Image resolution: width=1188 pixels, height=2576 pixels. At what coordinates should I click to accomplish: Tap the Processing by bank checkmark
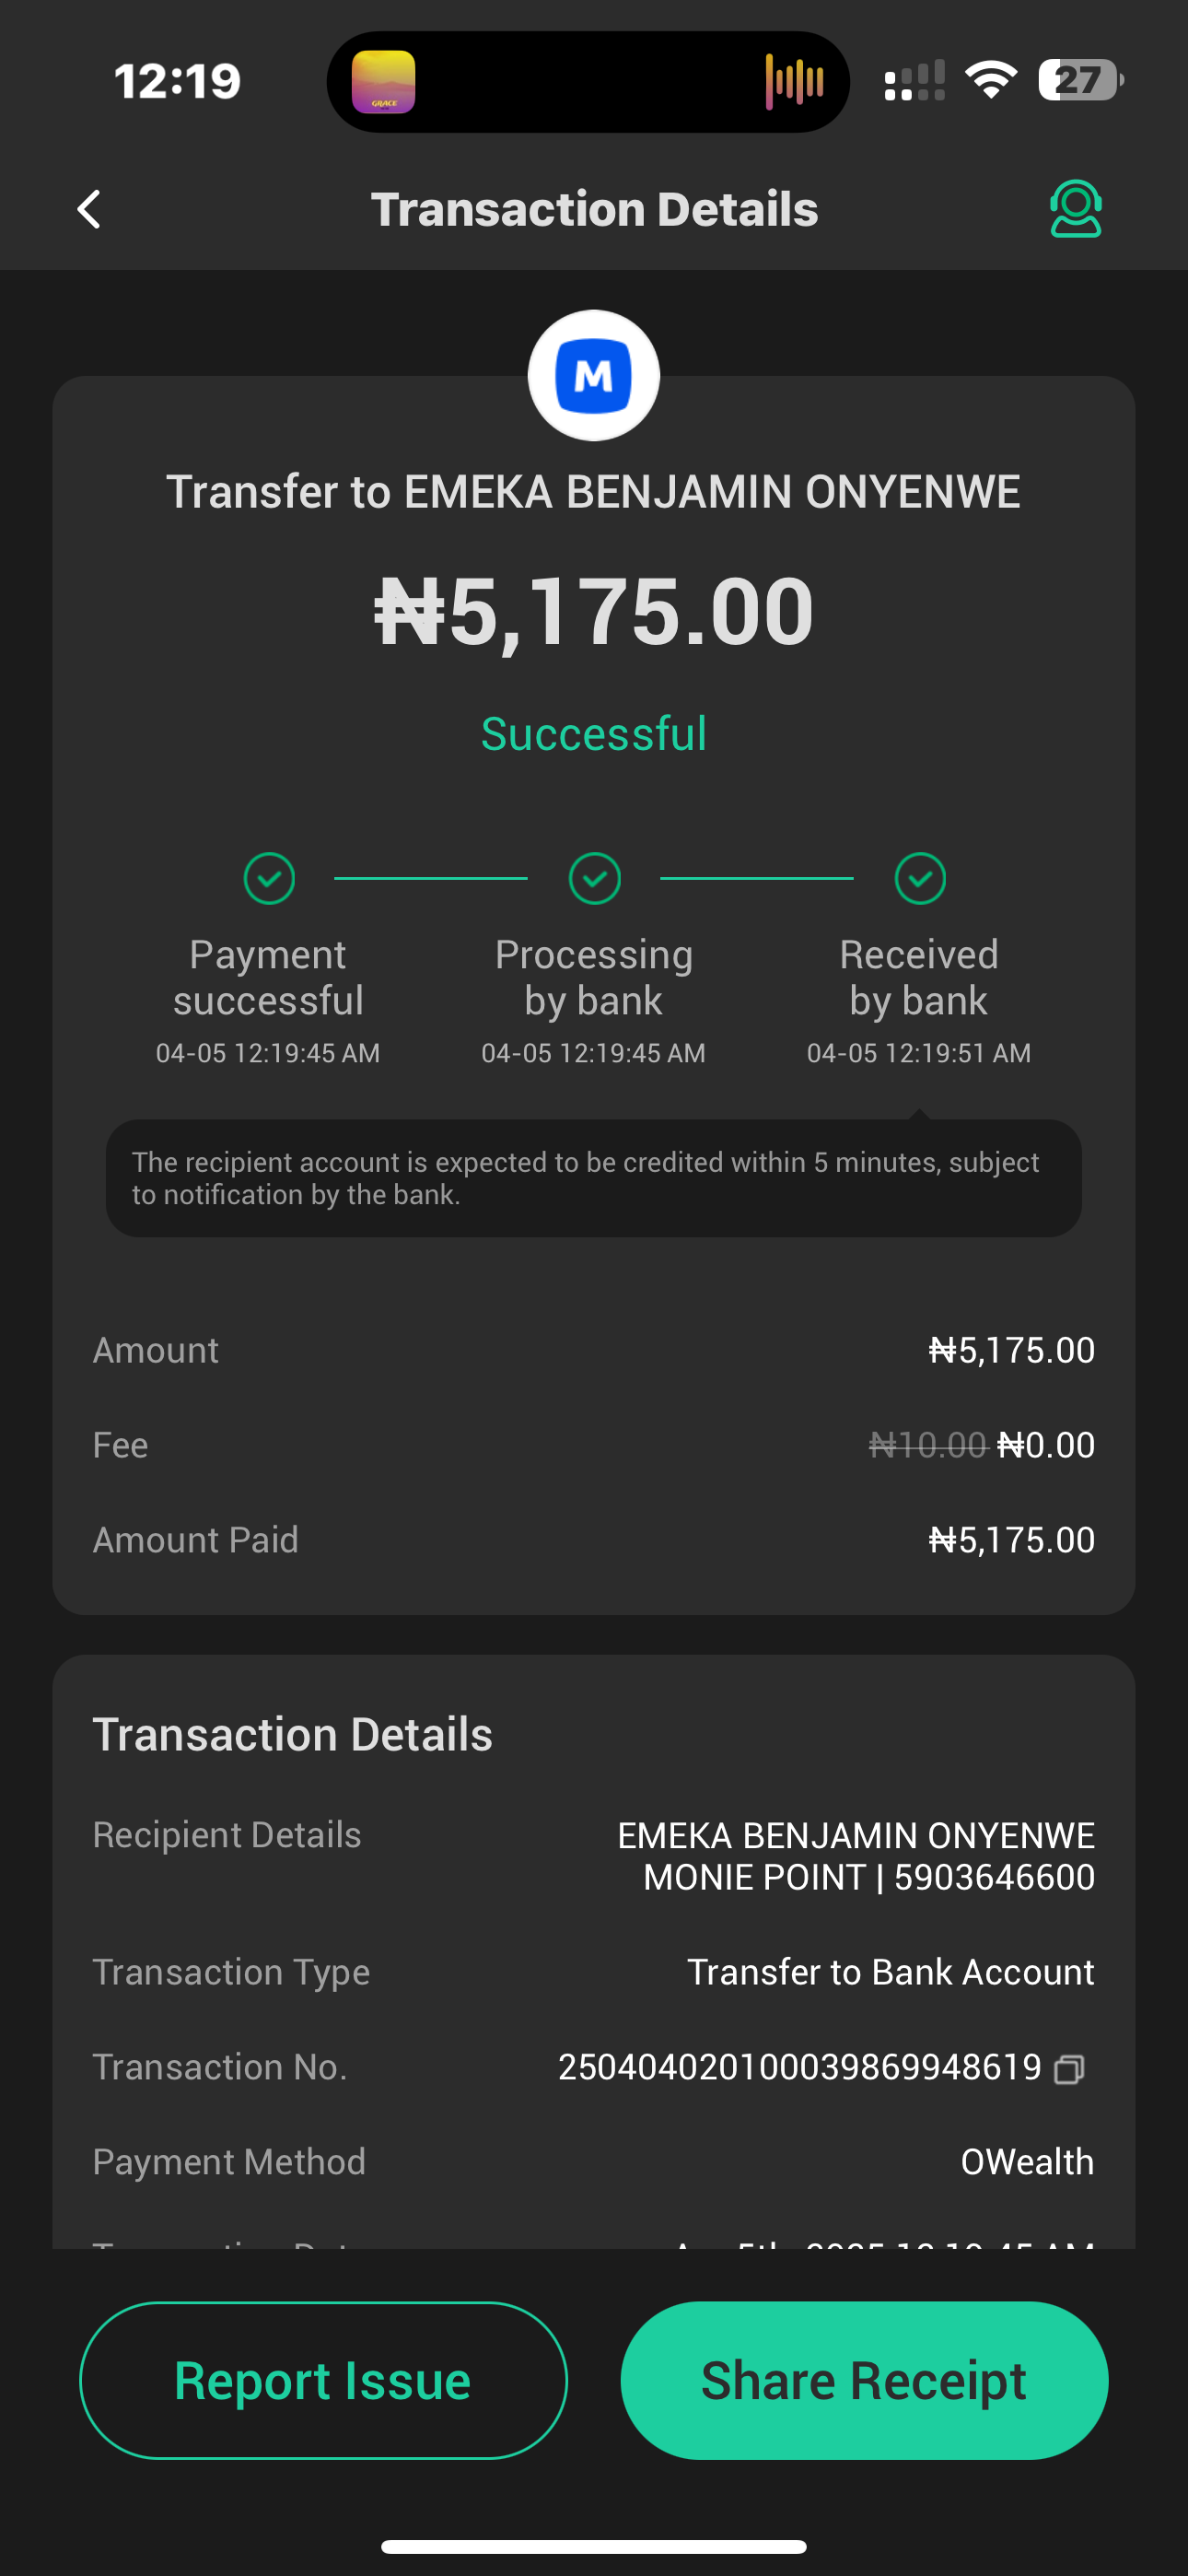tap(594, 879)
